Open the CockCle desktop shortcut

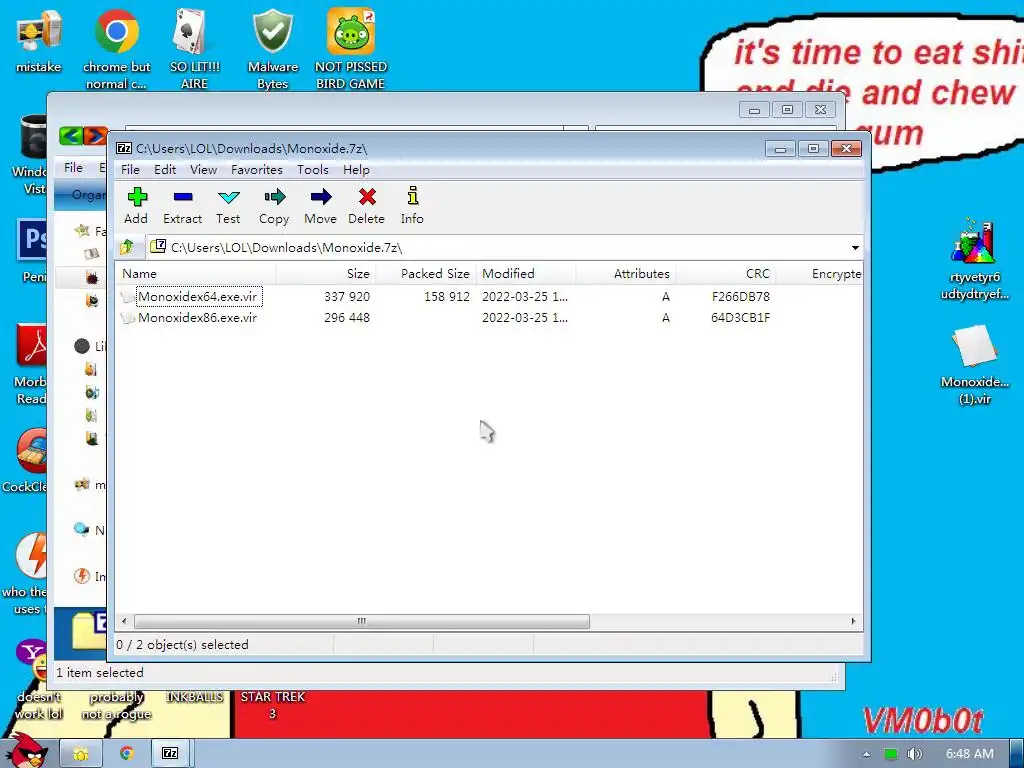24,460
